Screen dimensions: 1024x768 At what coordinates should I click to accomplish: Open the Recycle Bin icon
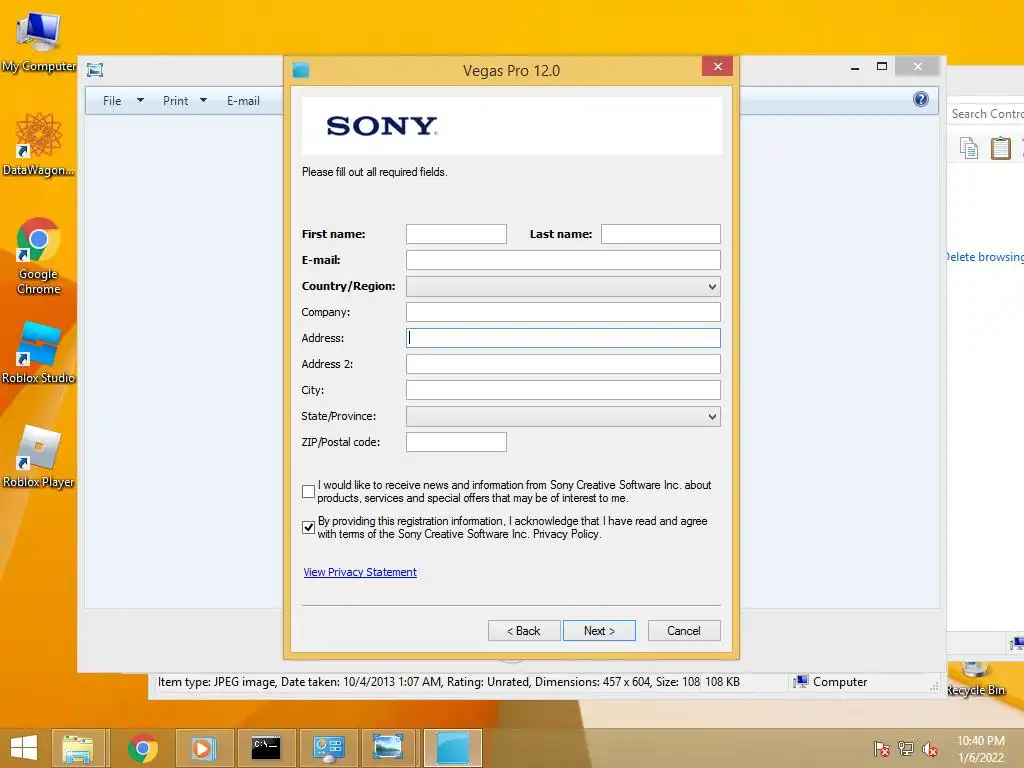pyautogui.click(x=976, y=680)
